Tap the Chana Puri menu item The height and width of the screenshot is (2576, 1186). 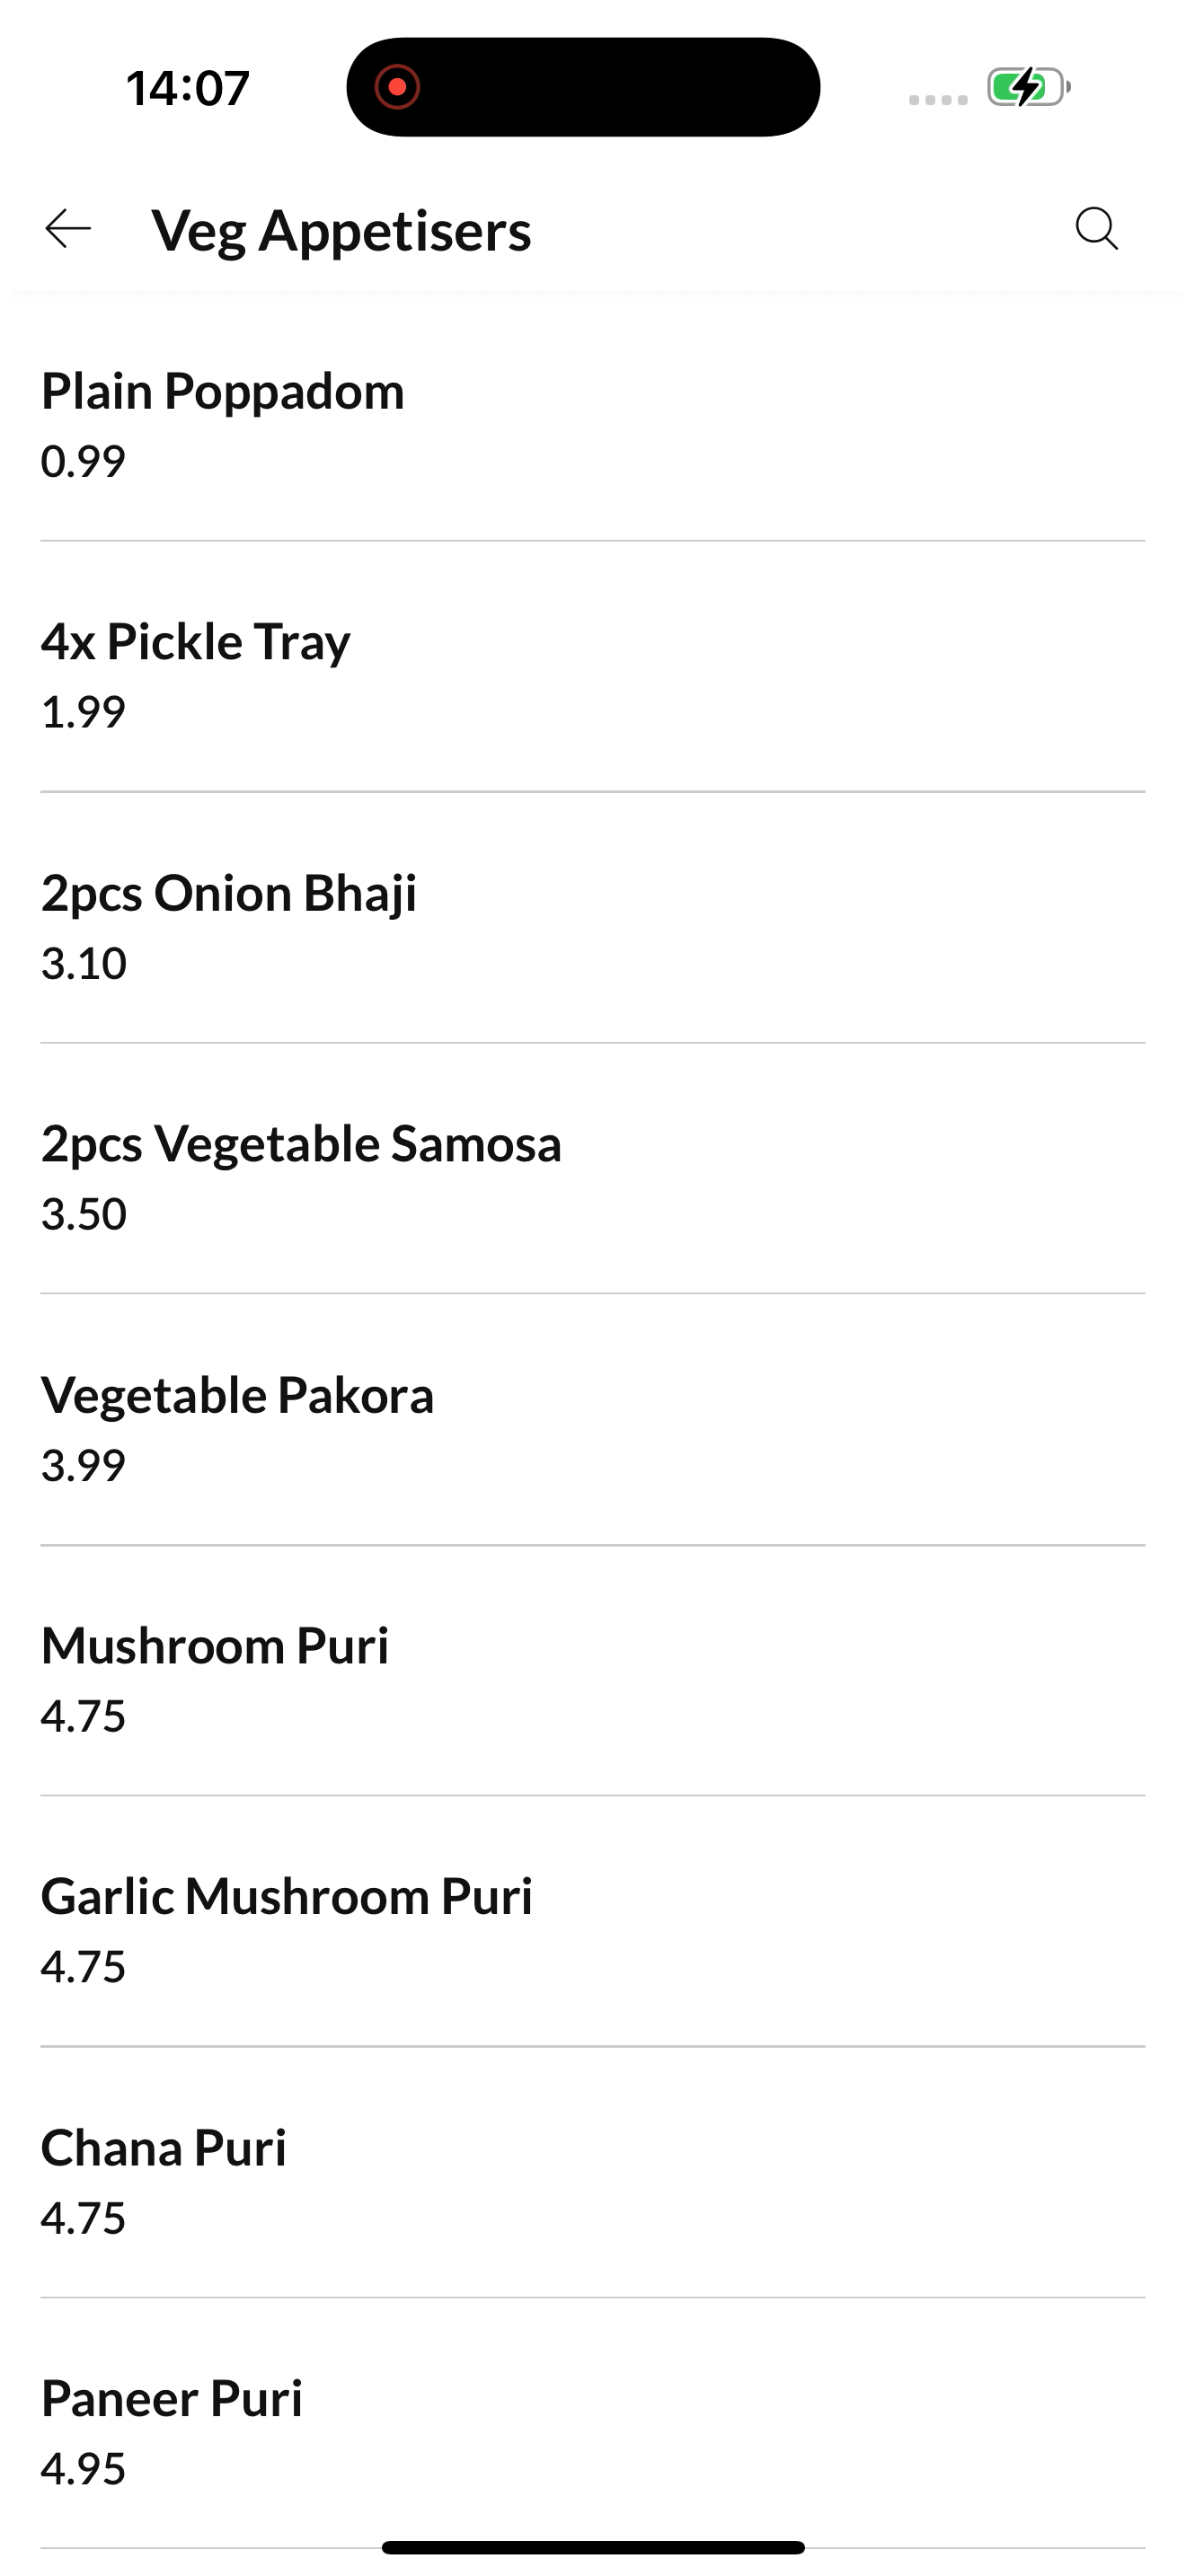[592, 2173]
